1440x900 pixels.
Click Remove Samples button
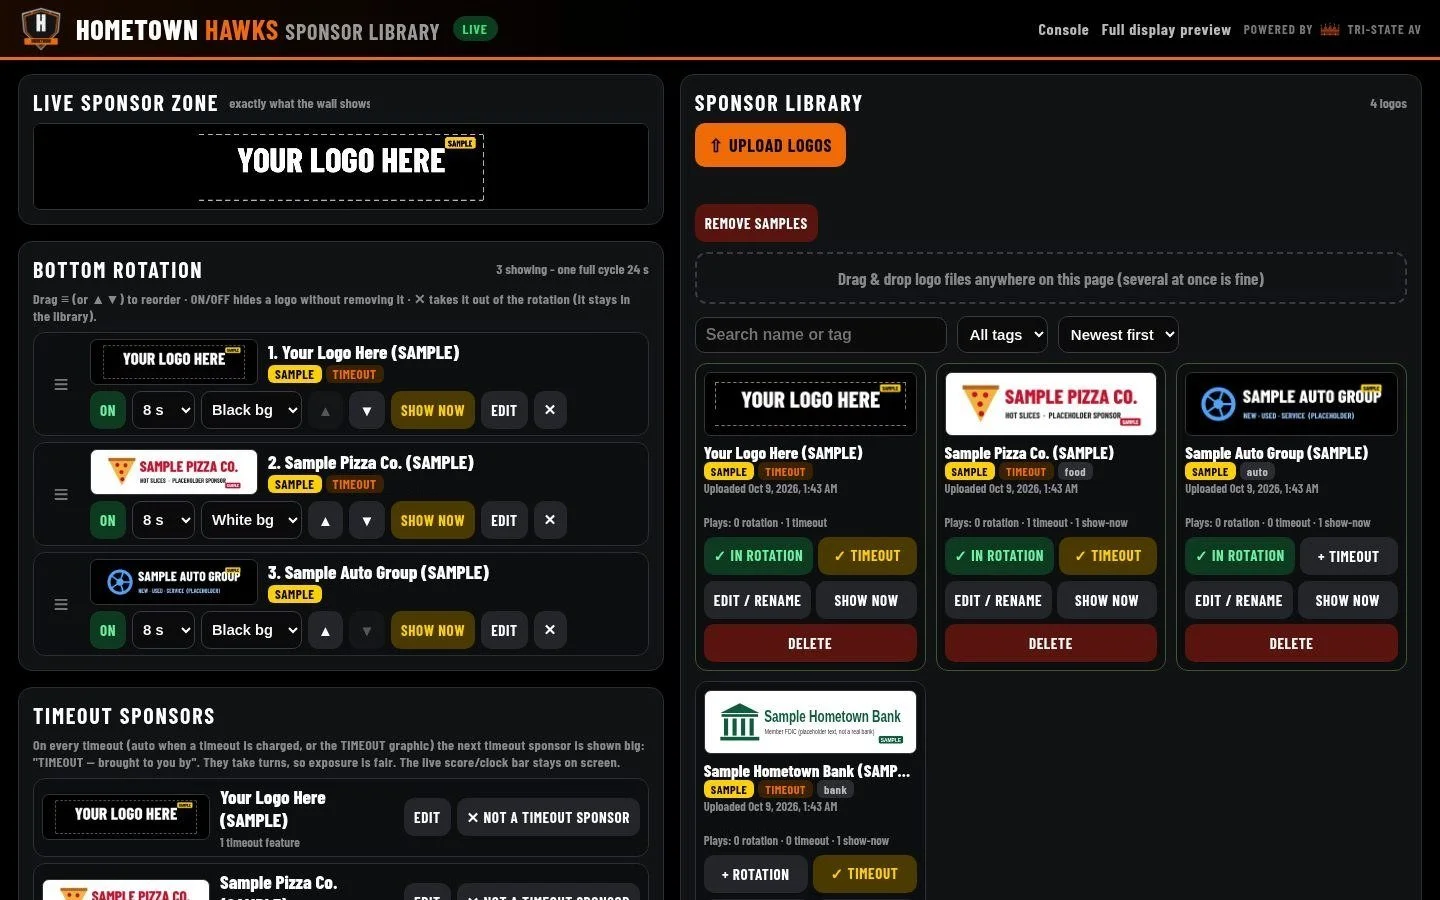pyautogui.click(x=756, y=224)
